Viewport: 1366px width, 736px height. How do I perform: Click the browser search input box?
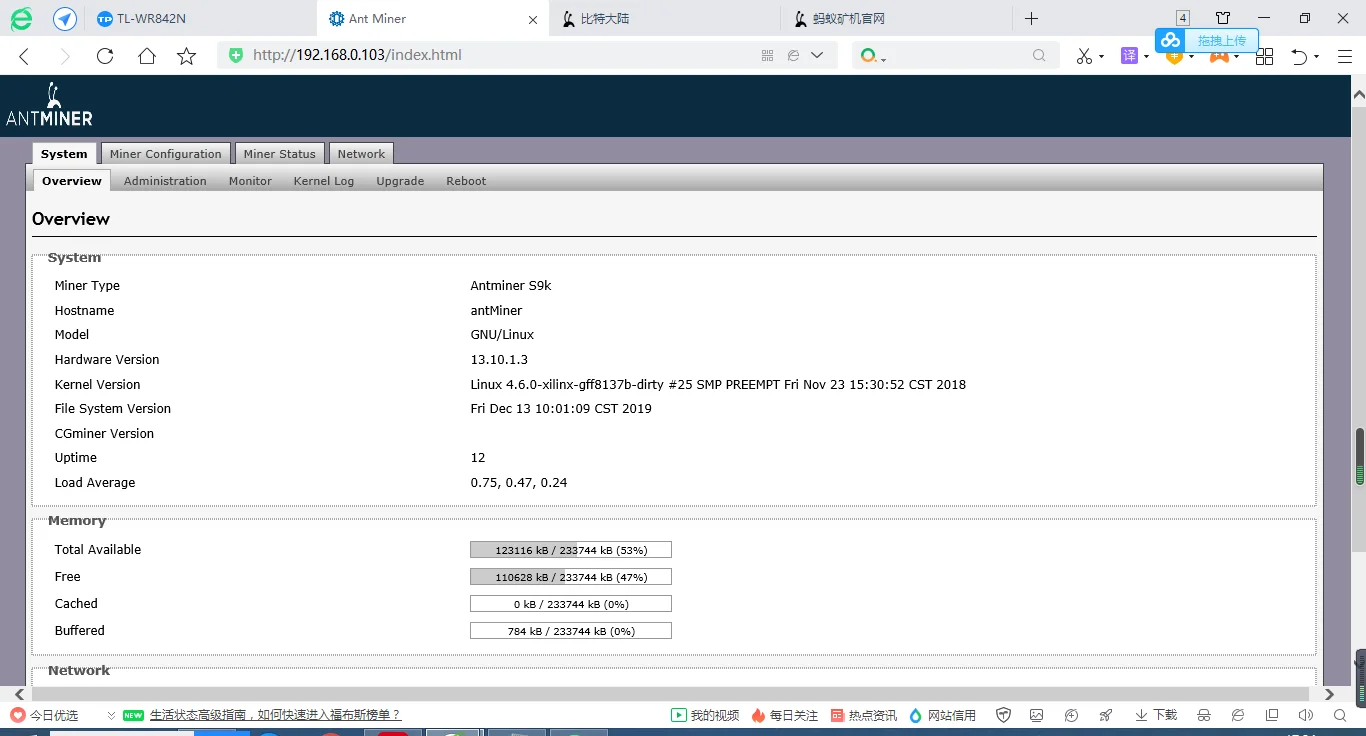(958, 56)
